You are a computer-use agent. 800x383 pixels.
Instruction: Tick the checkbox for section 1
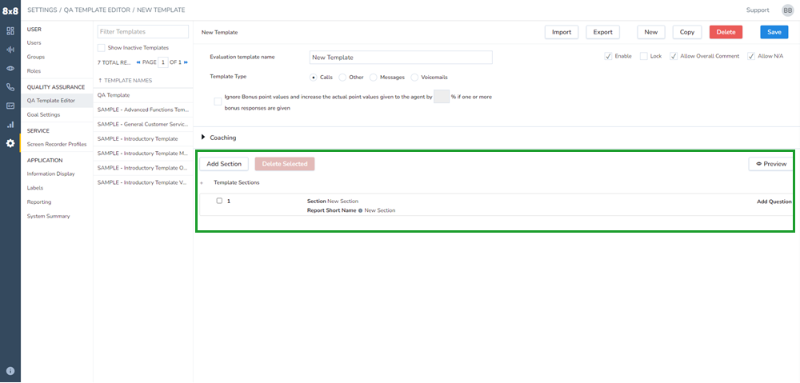click(219, 201)
